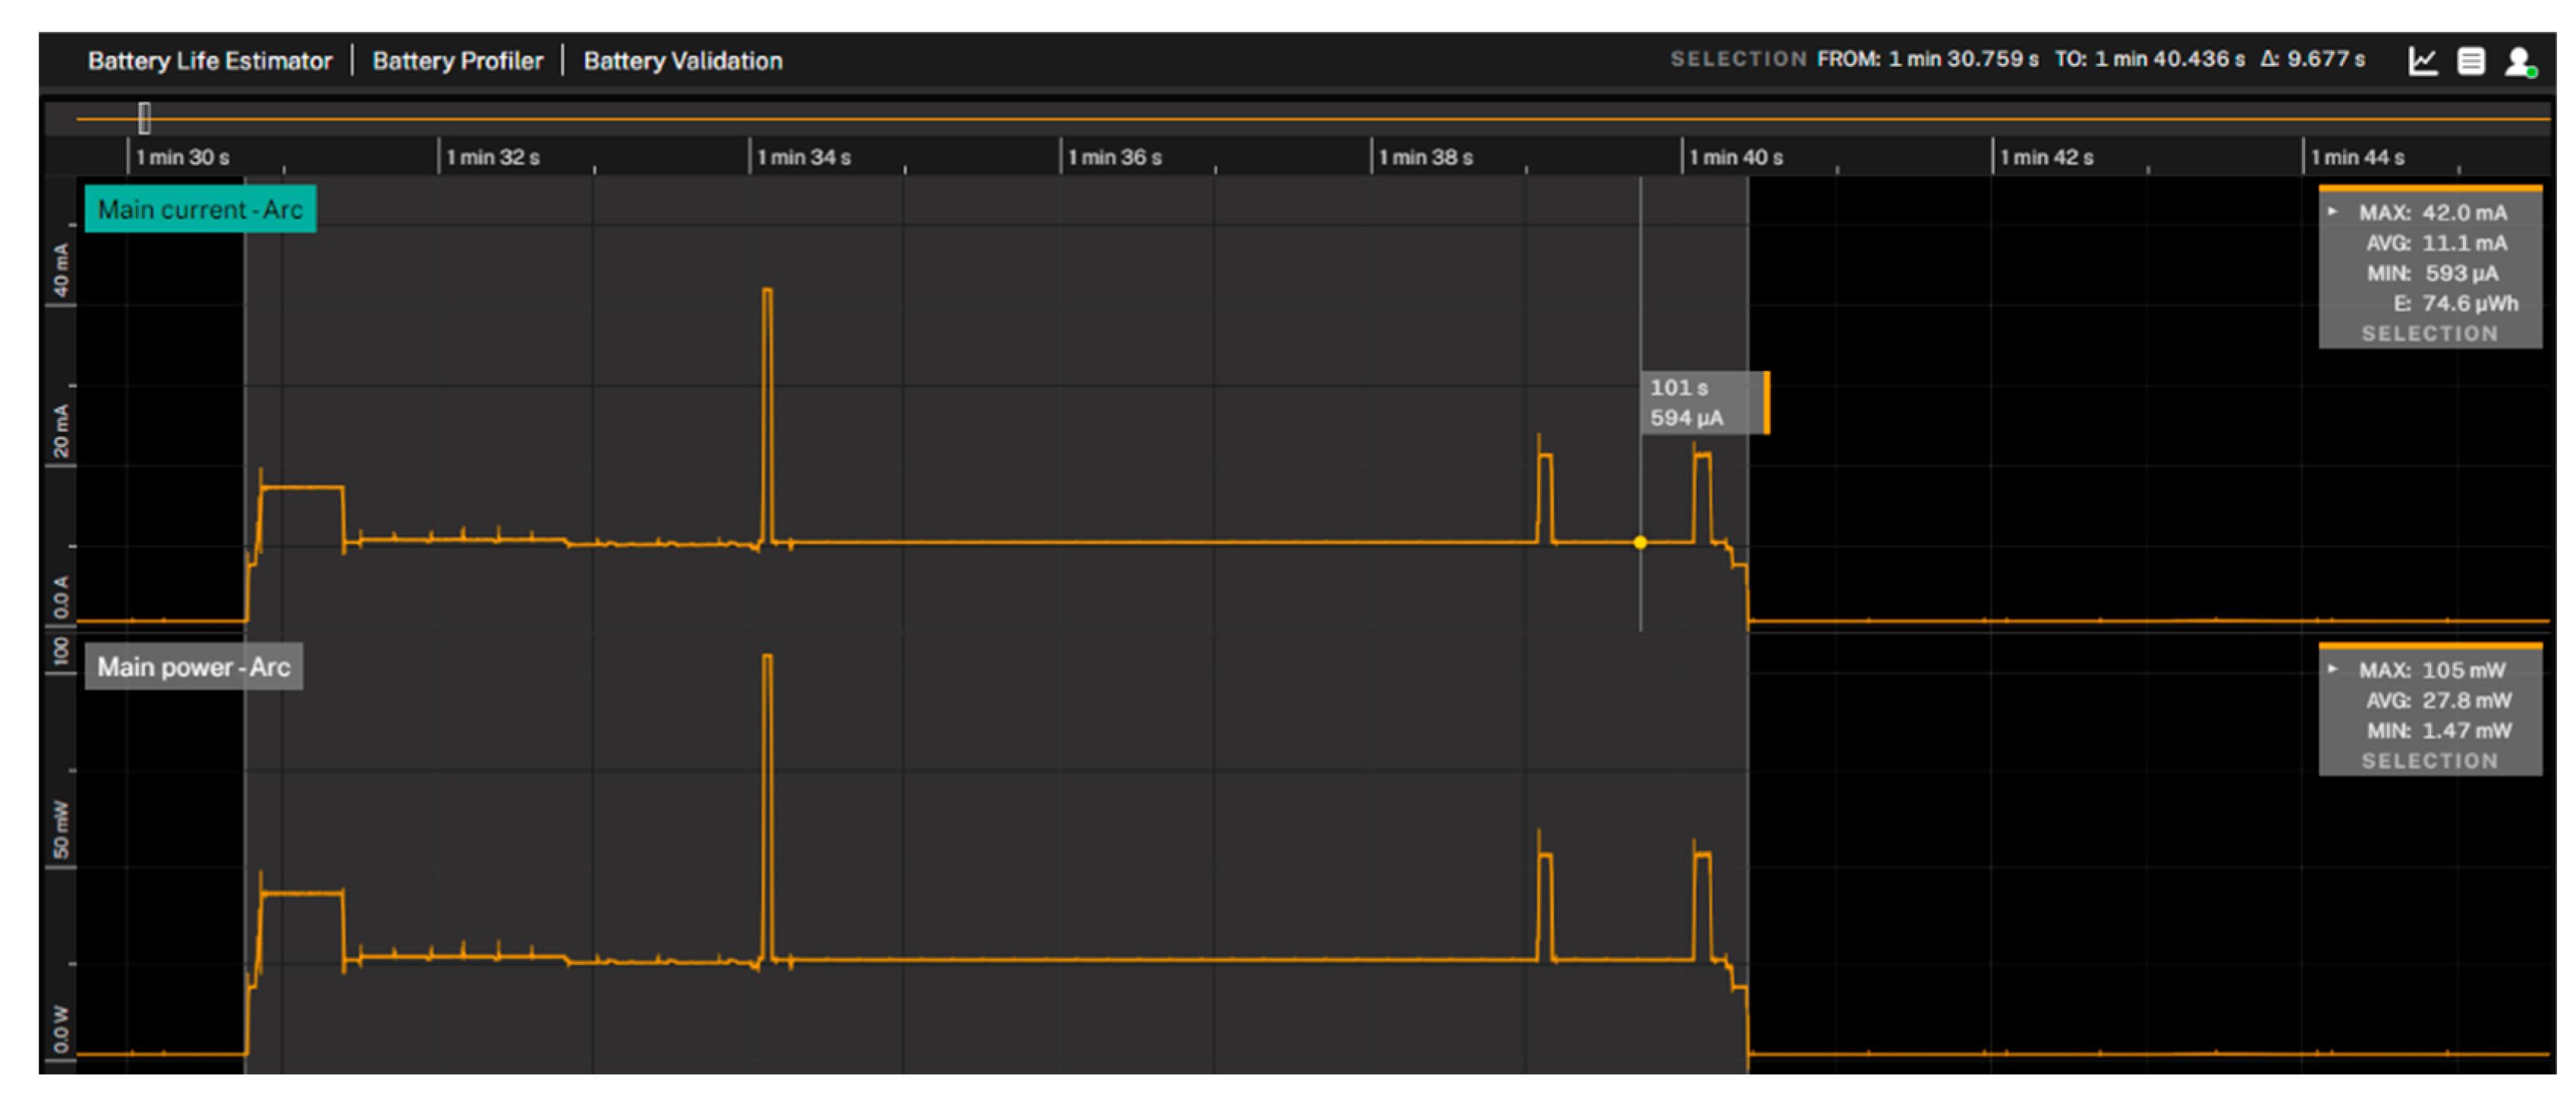Click the yellow cursor dot on current trace

click(1640, 542)
